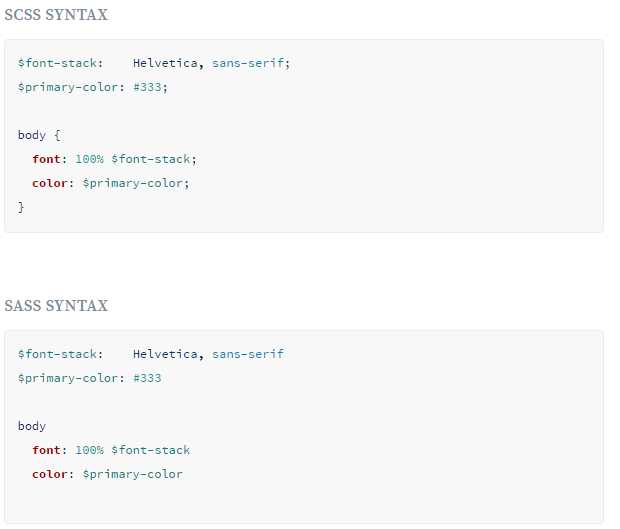Click #333; value in SCSS block
The width and height of the screenshot is (620, 529).
coord(150,87)
